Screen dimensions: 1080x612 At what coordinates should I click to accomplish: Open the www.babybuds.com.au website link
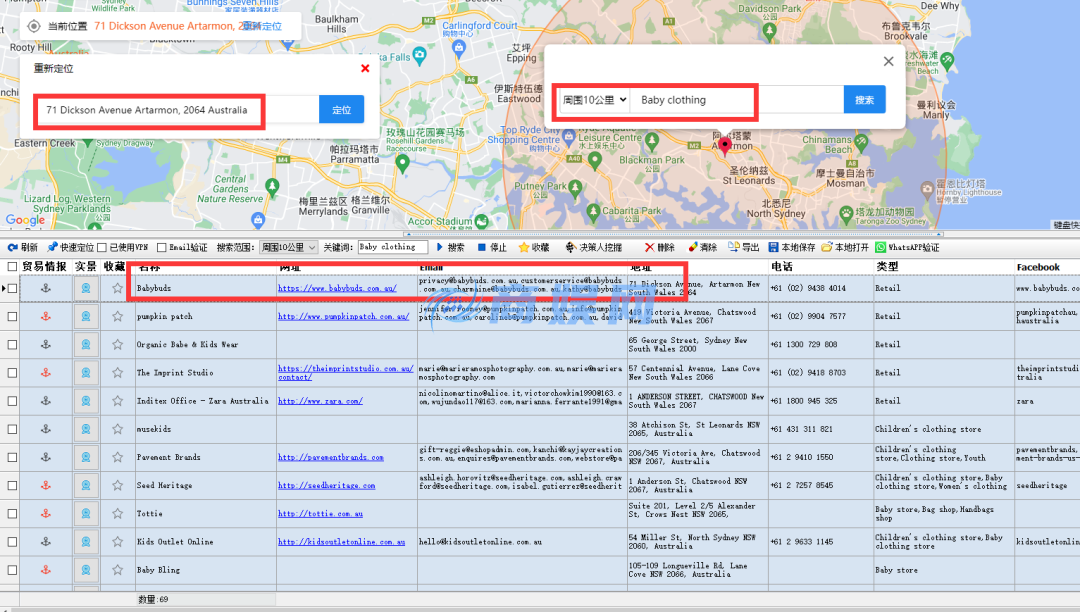tap(337, 289)
